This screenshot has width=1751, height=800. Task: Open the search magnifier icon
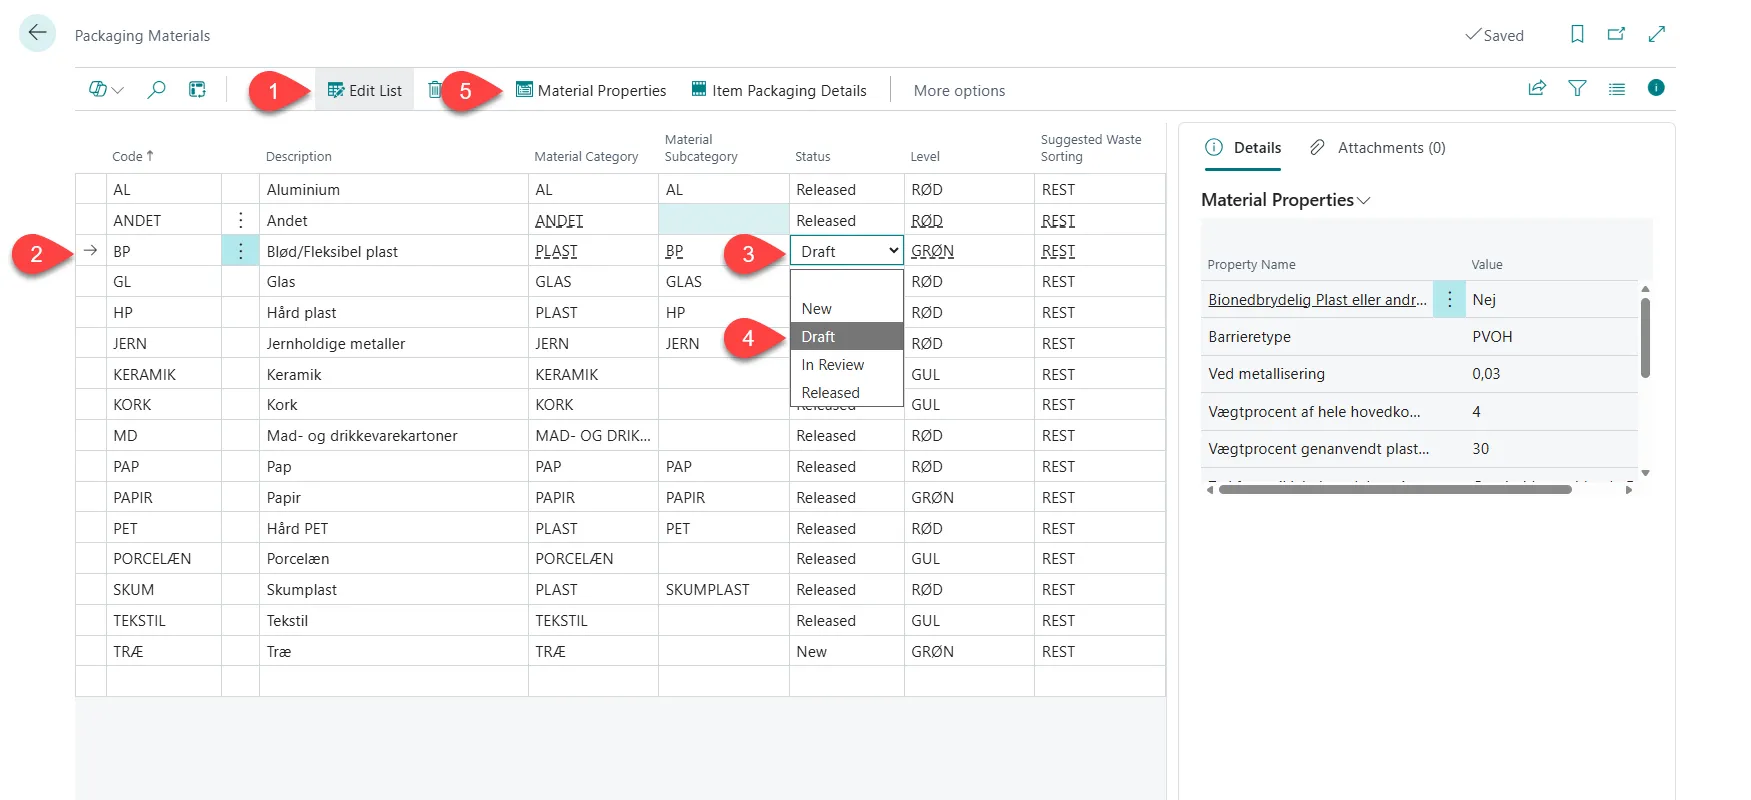(156, 90)
